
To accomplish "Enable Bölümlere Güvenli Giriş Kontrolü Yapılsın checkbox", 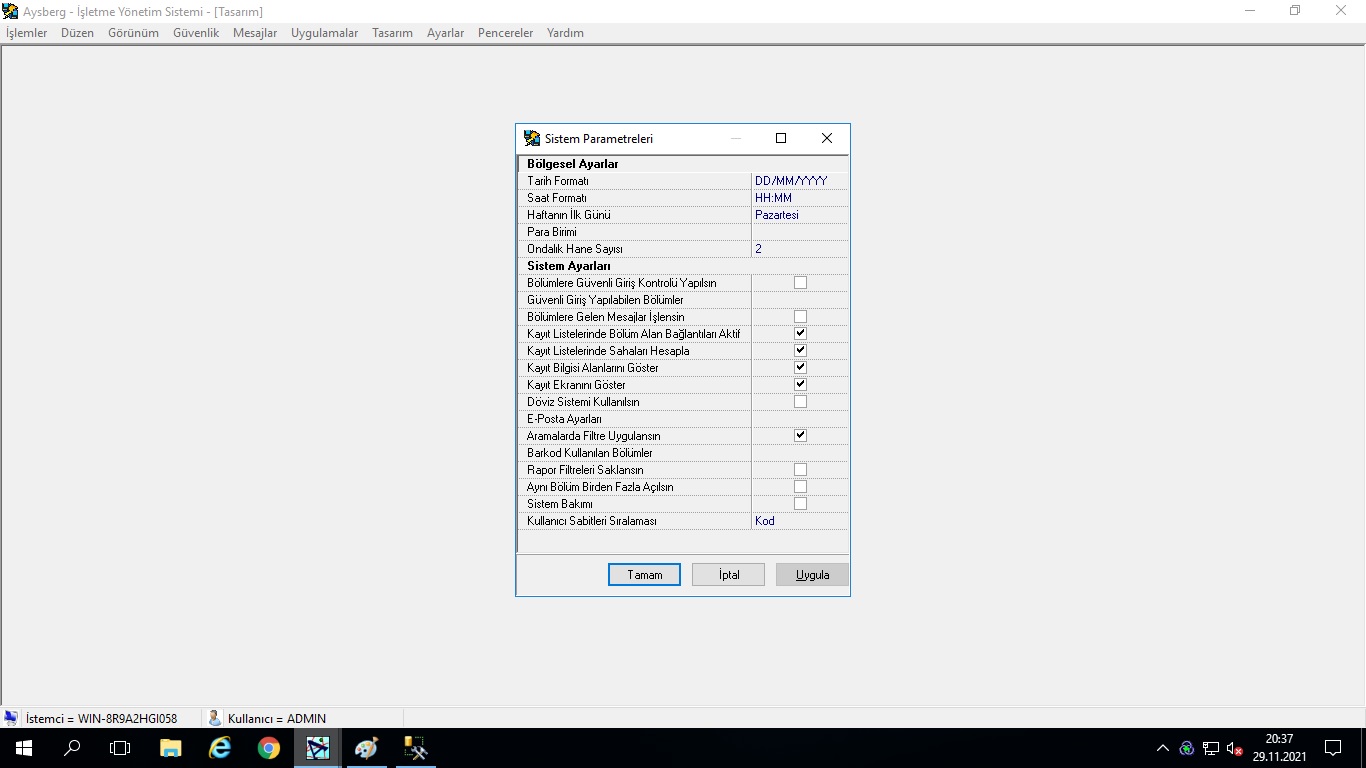I will (x=800, y=283).
